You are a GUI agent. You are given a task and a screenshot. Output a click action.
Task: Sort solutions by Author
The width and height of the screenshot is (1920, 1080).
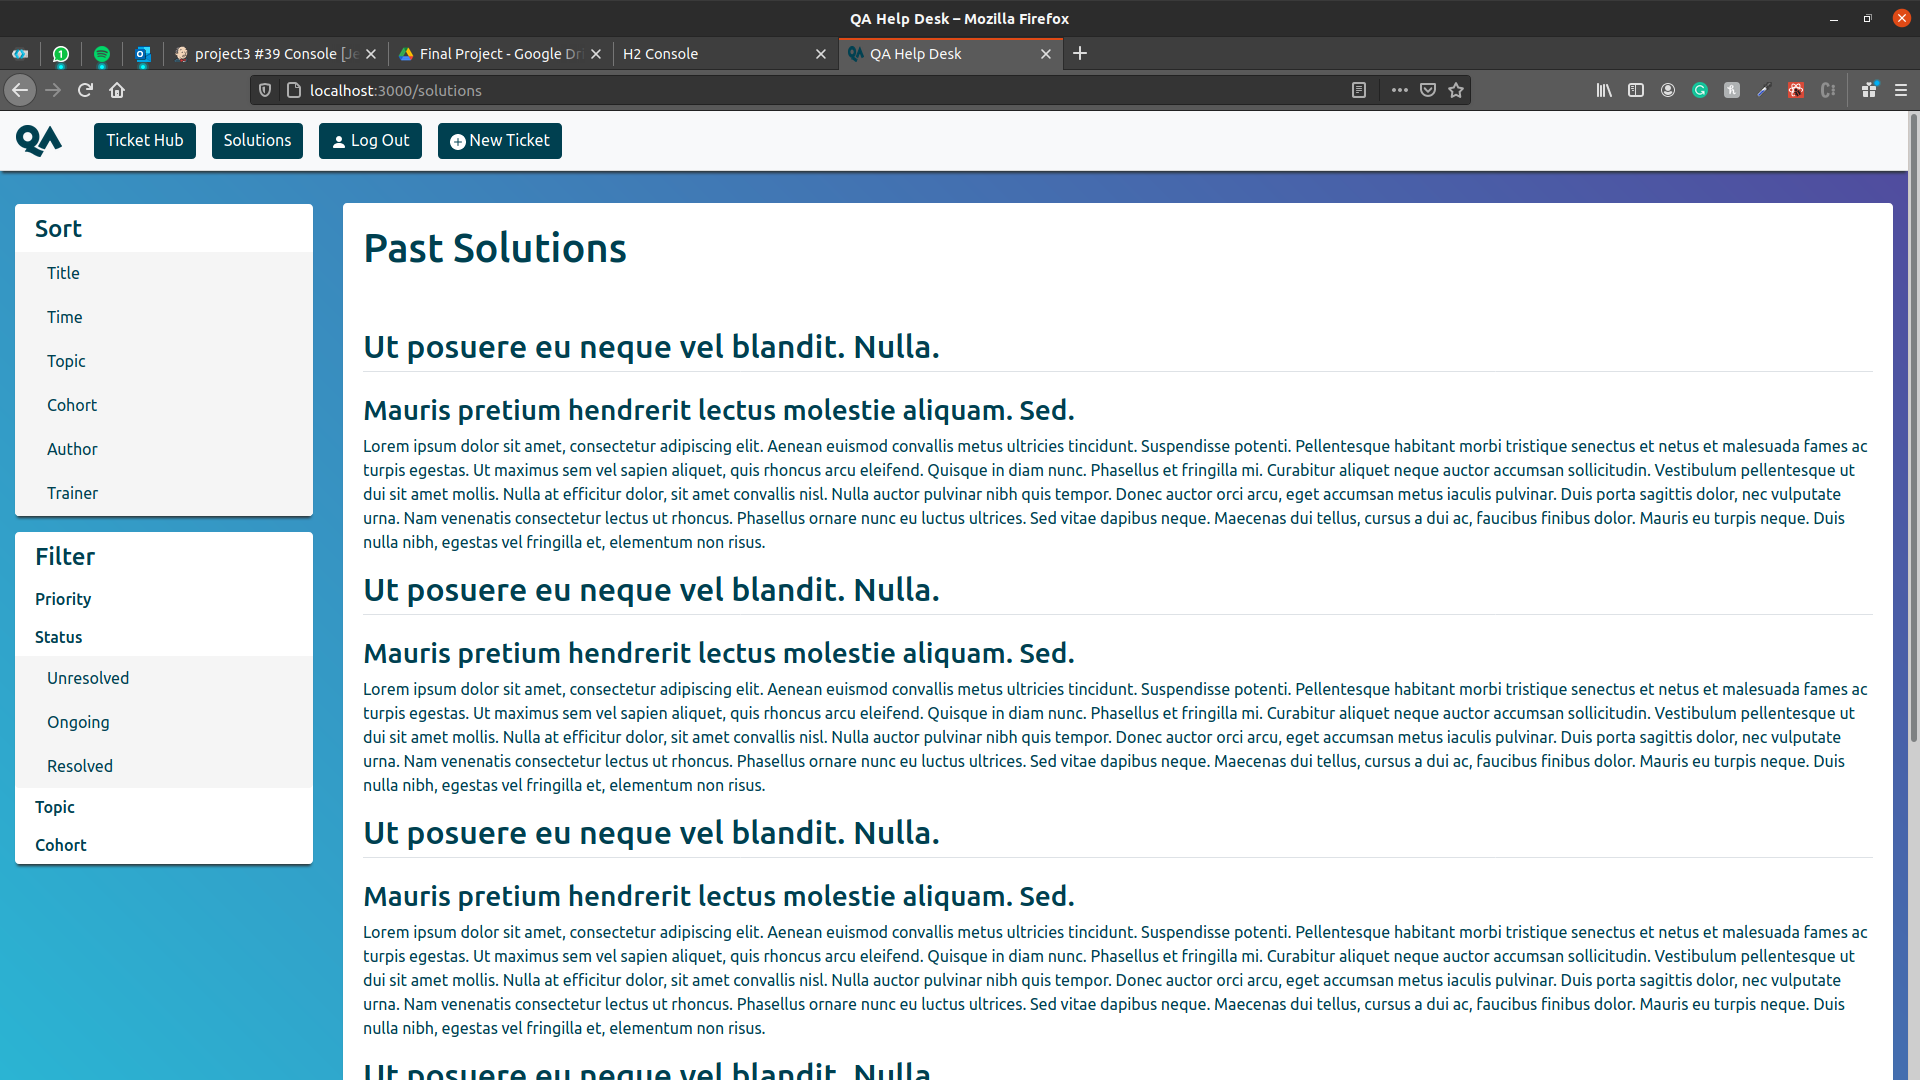coord(71,448)
